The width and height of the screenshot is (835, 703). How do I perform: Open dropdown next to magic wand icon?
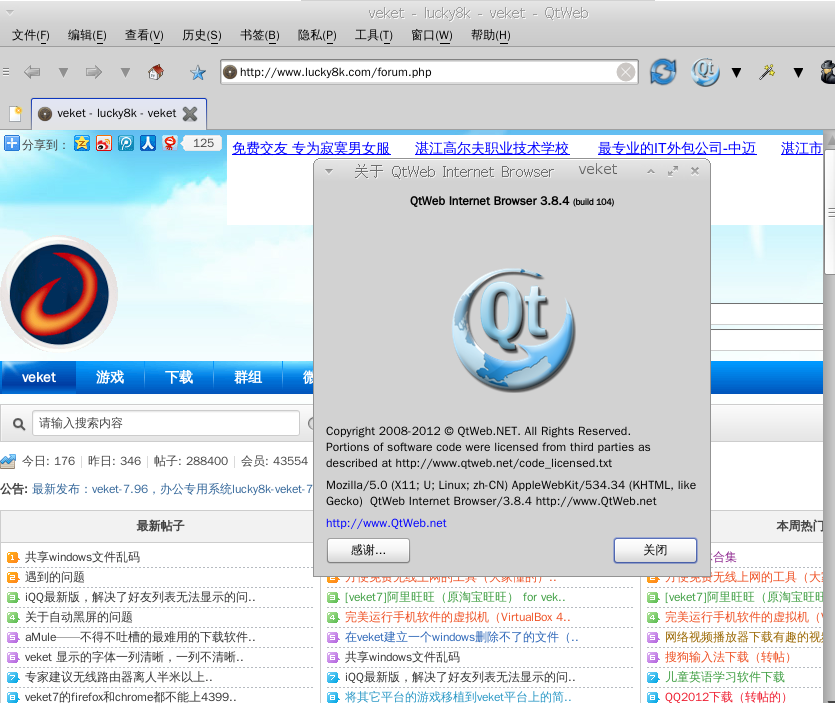pos(798,72)
